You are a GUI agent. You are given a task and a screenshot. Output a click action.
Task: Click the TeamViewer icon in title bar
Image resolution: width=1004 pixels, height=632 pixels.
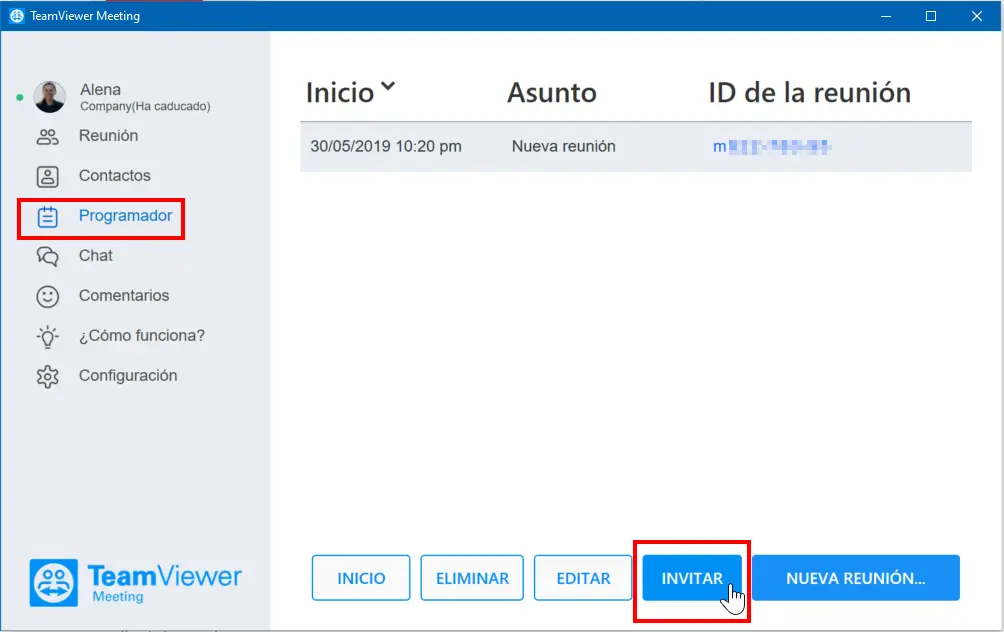coord(17,16)
